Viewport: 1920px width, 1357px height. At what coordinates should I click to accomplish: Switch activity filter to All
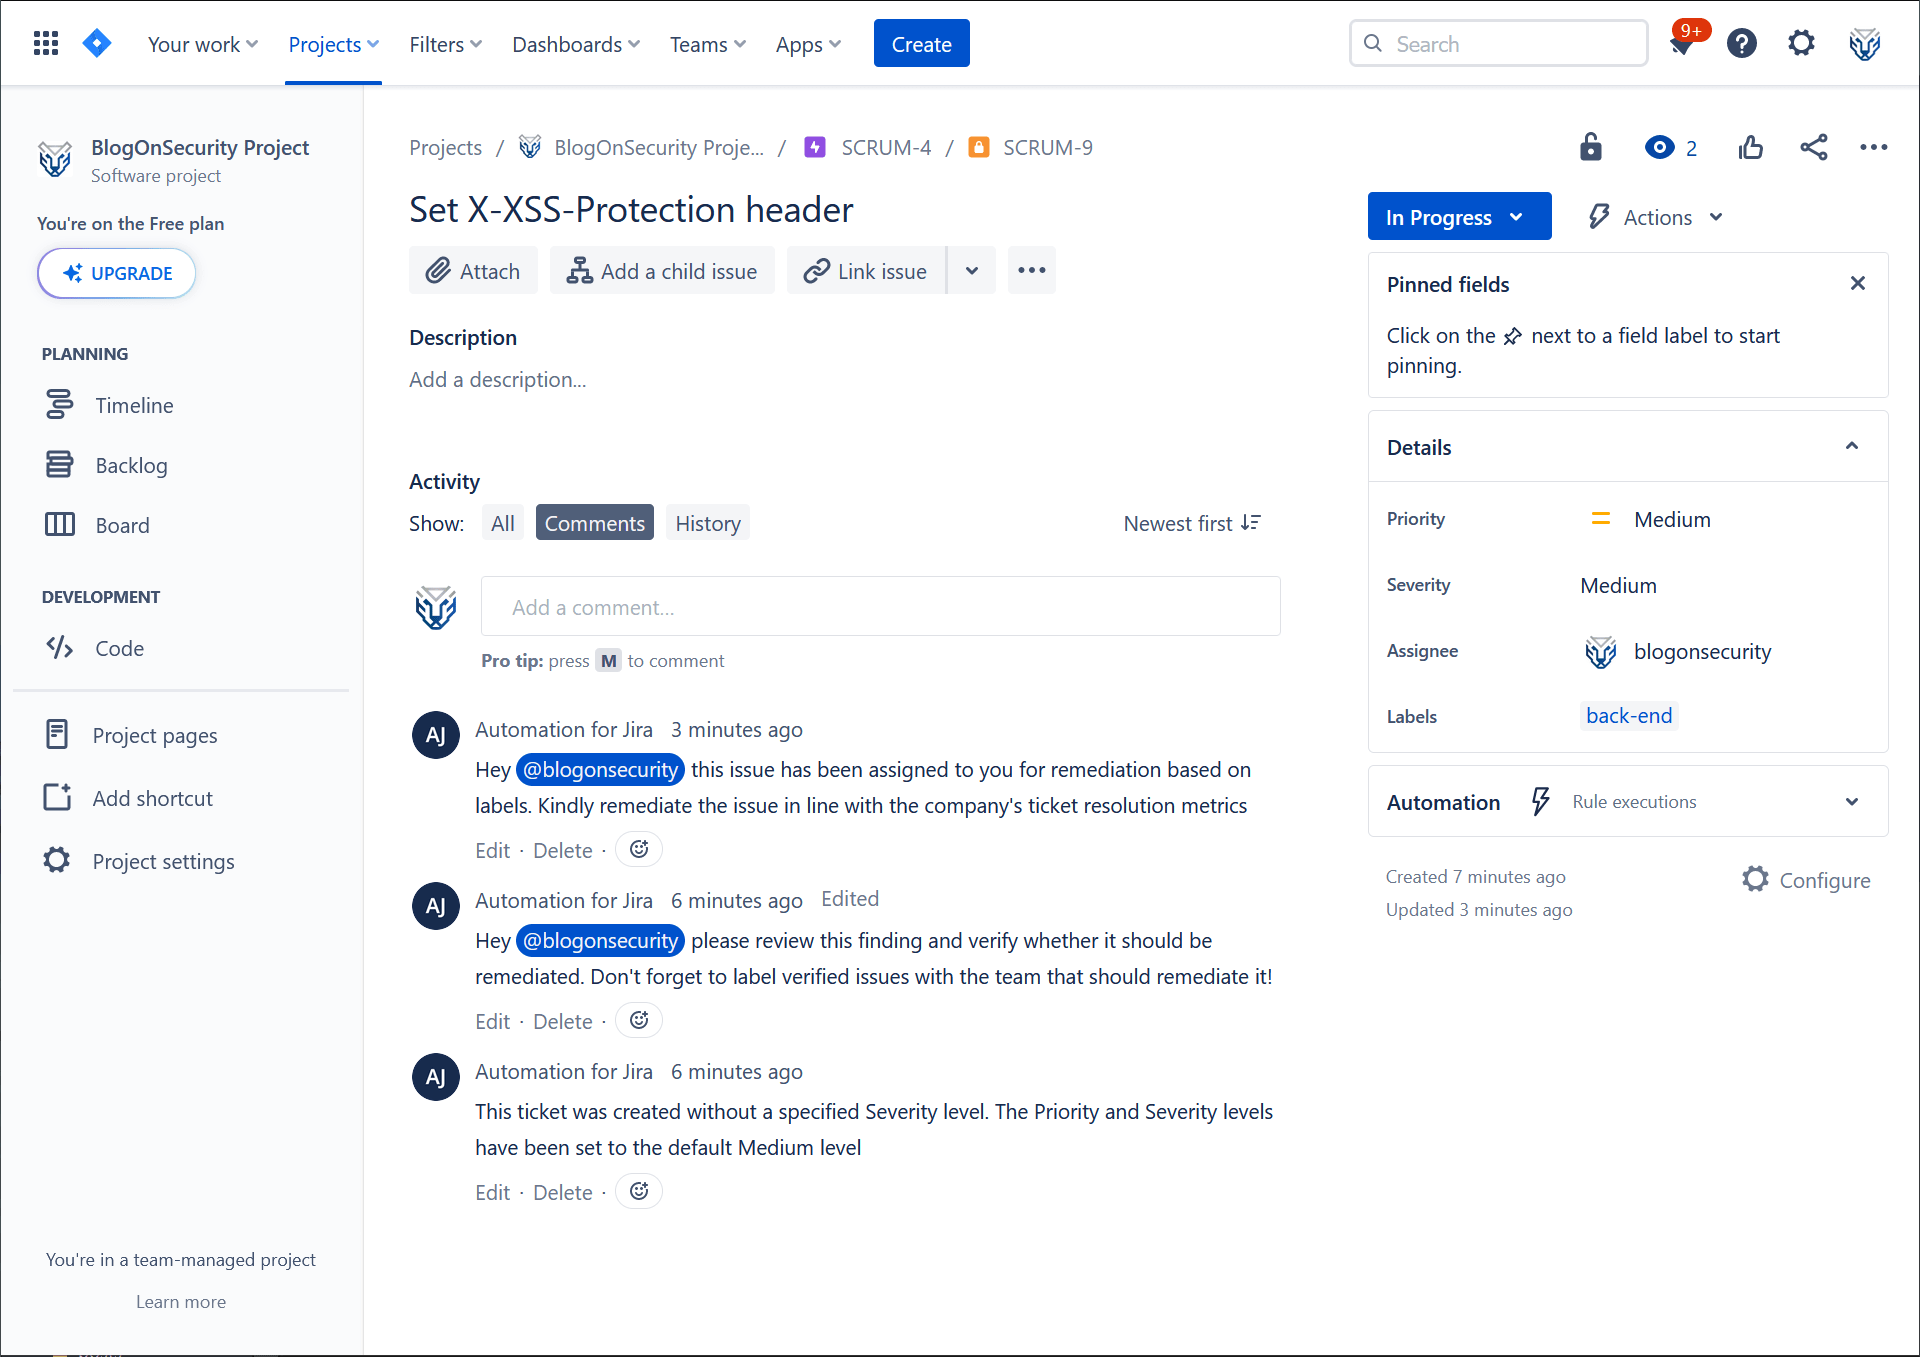click(502, 522)
